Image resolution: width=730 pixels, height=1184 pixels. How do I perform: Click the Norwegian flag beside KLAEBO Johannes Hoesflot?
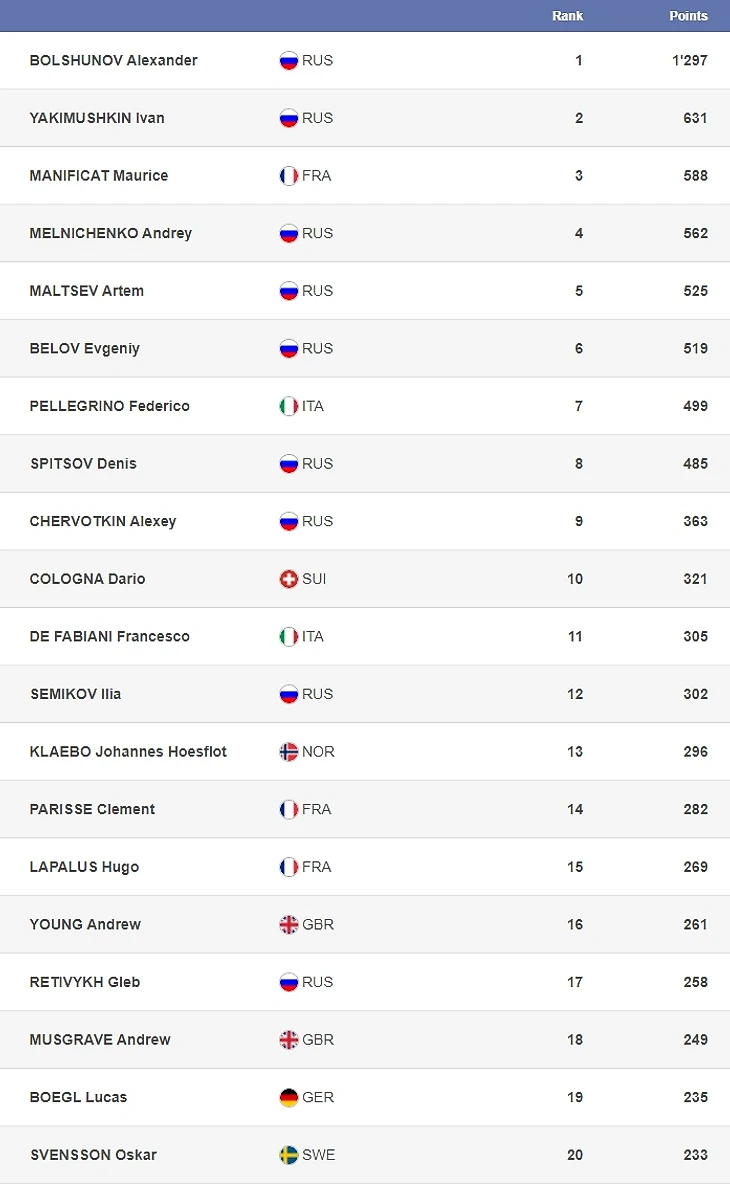pyautogui.click(x=289, y=752)
